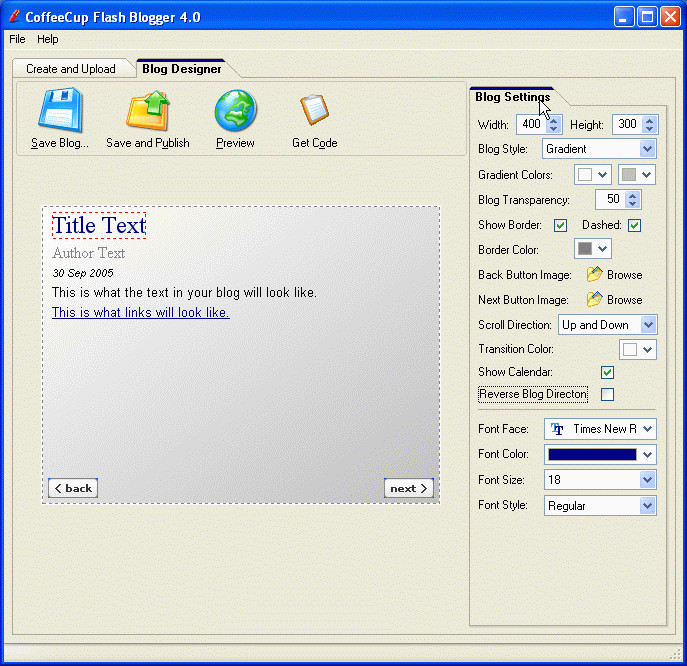The width and height of the screenshot is (687, 666).
Task: Click the Reverse Blog Direction label
Action: pyautogui.click(x=533, y=394)
